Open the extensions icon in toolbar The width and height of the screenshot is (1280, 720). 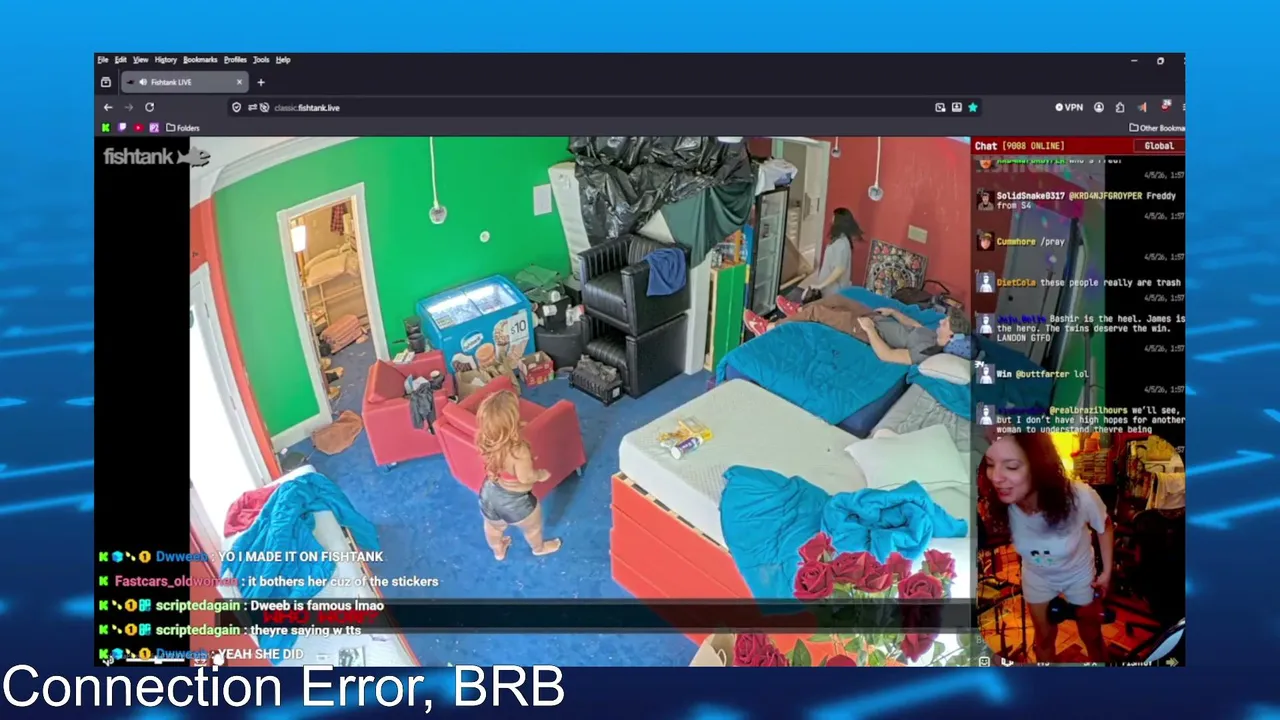coord(1120,107)
